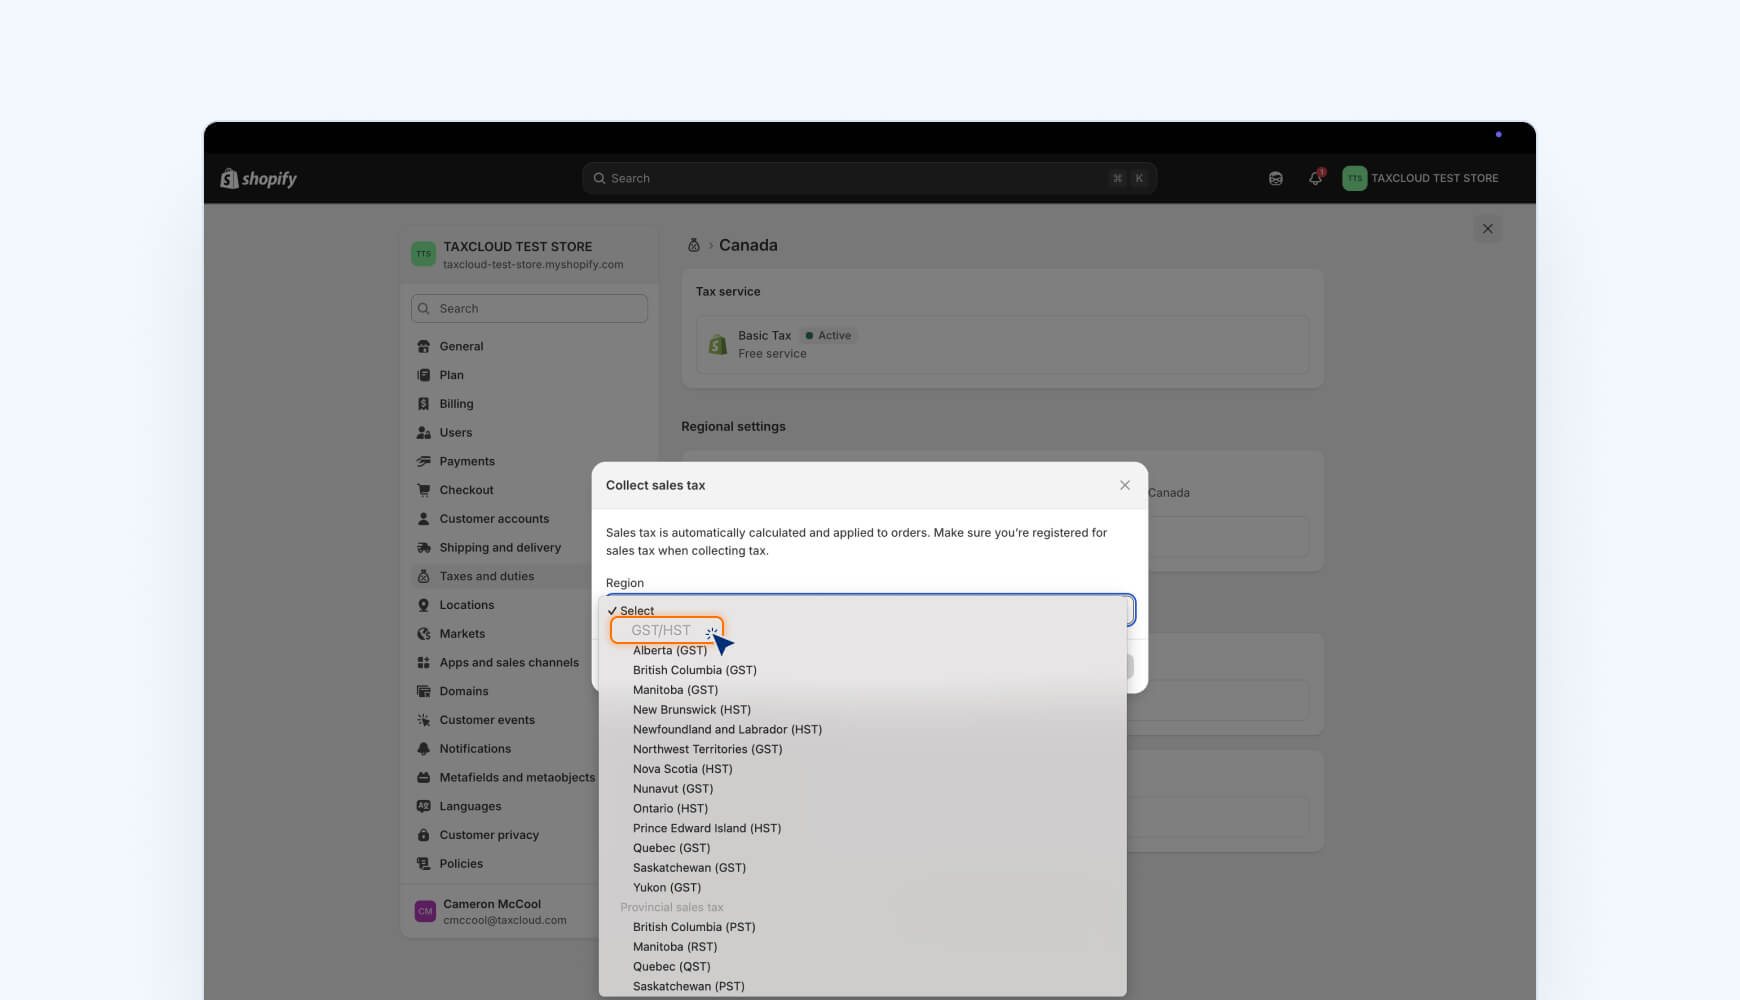
Task: Open the notifications bell icon
Action: (x=1315, y=179)
